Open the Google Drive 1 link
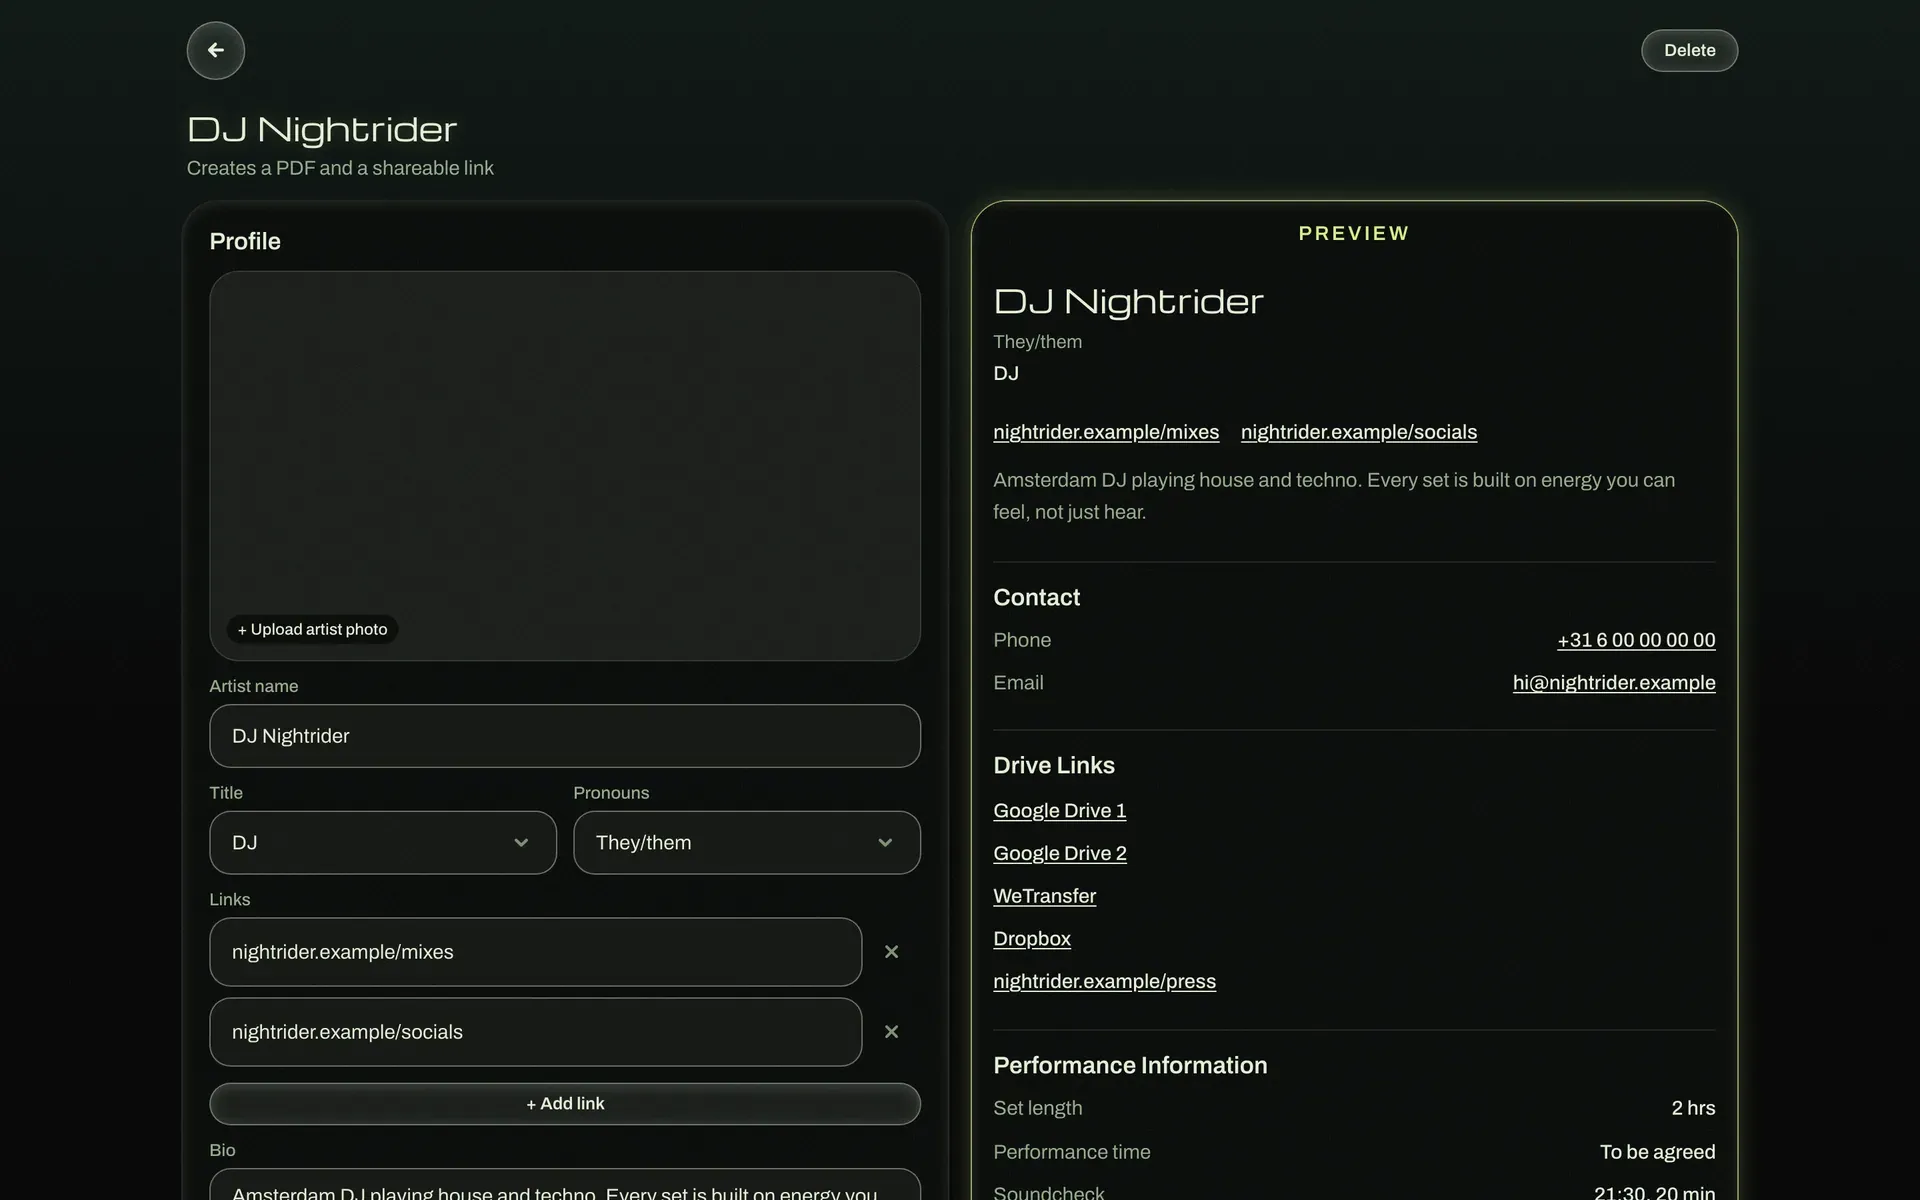1920x1200 pixels. pos(1060,811)
